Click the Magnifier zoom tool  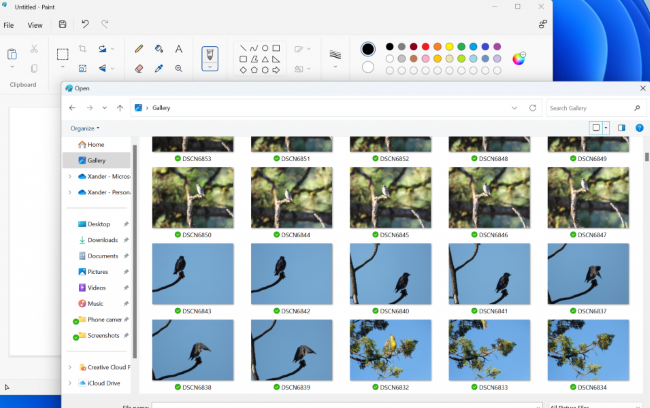(178, 69)
